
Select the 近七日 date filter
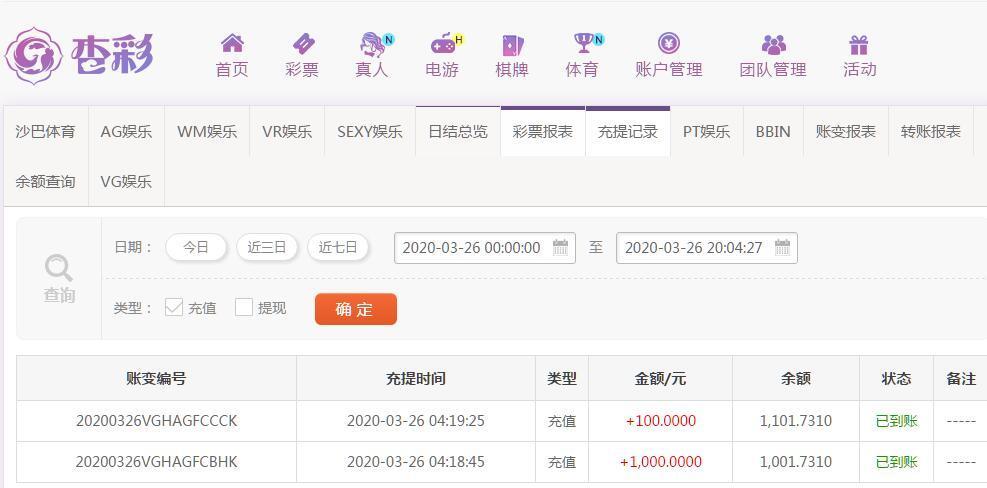click(x=337, y=247)
